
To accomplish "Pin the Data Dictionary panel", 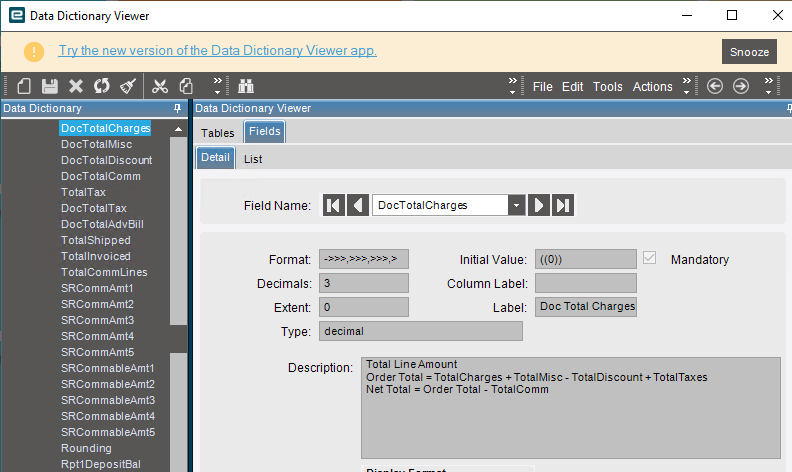I will [177, 108].
